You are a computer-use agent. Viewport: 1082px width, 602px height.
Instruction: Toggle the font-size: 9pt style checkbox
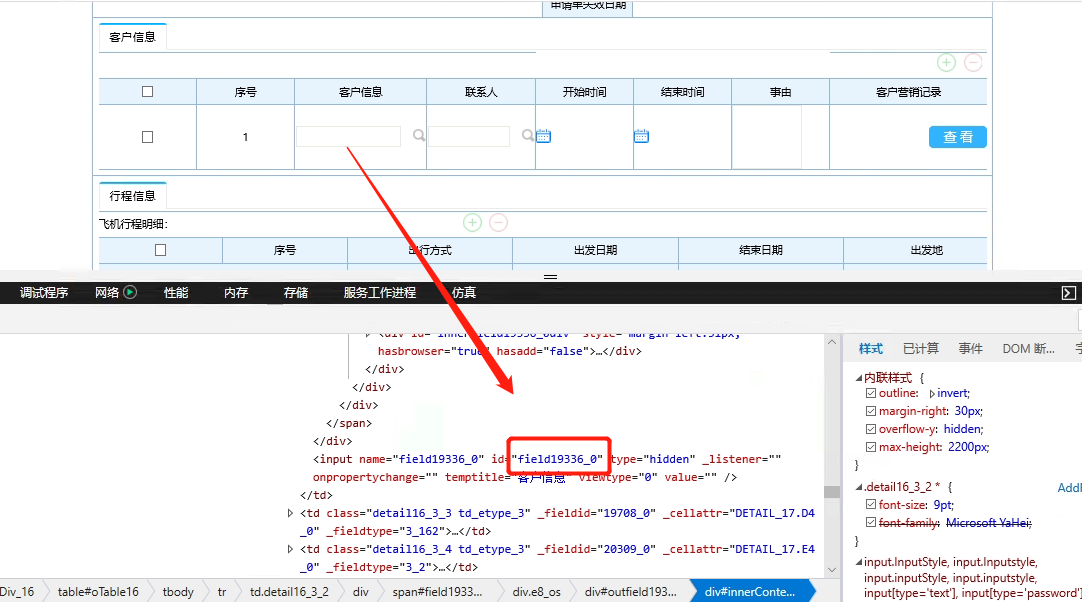pyautogui.click(x=871, y=505)
